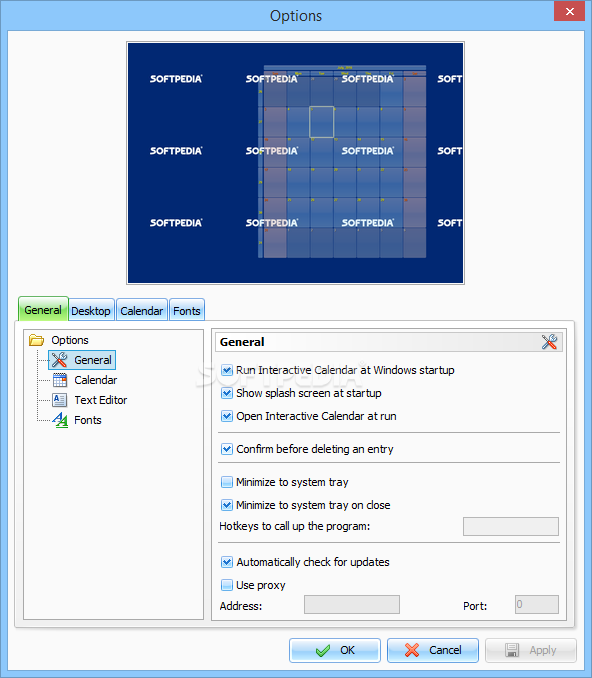Image resolution: width=592 pixels, height=678 pixels.
Task: Click the wrench icon beside General tree item
Action: click(x=59, y=360)
